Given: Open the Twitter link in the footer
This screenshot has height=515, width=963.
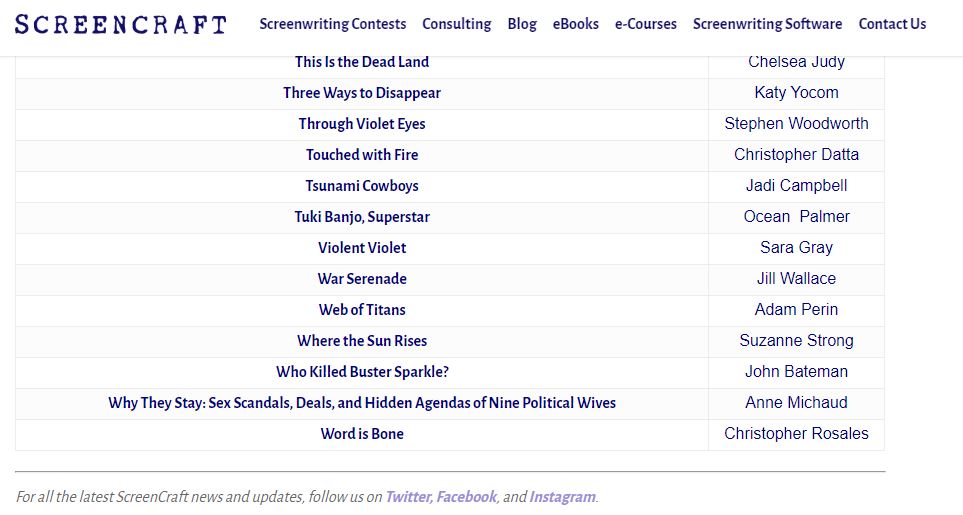Looking at the screenshot, I should click(407, 497).
